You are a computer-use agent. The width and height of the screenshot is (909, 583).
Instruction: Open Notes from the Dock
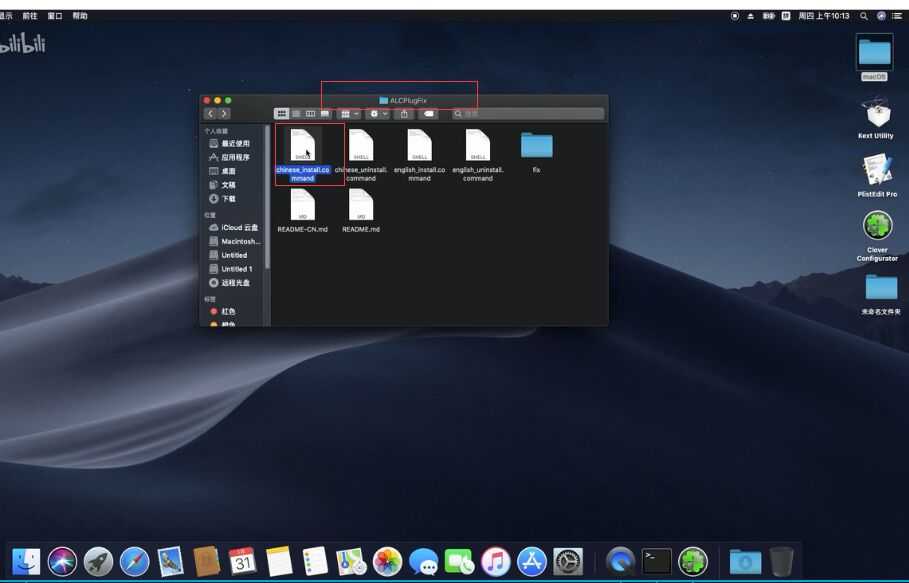[279, 561]
